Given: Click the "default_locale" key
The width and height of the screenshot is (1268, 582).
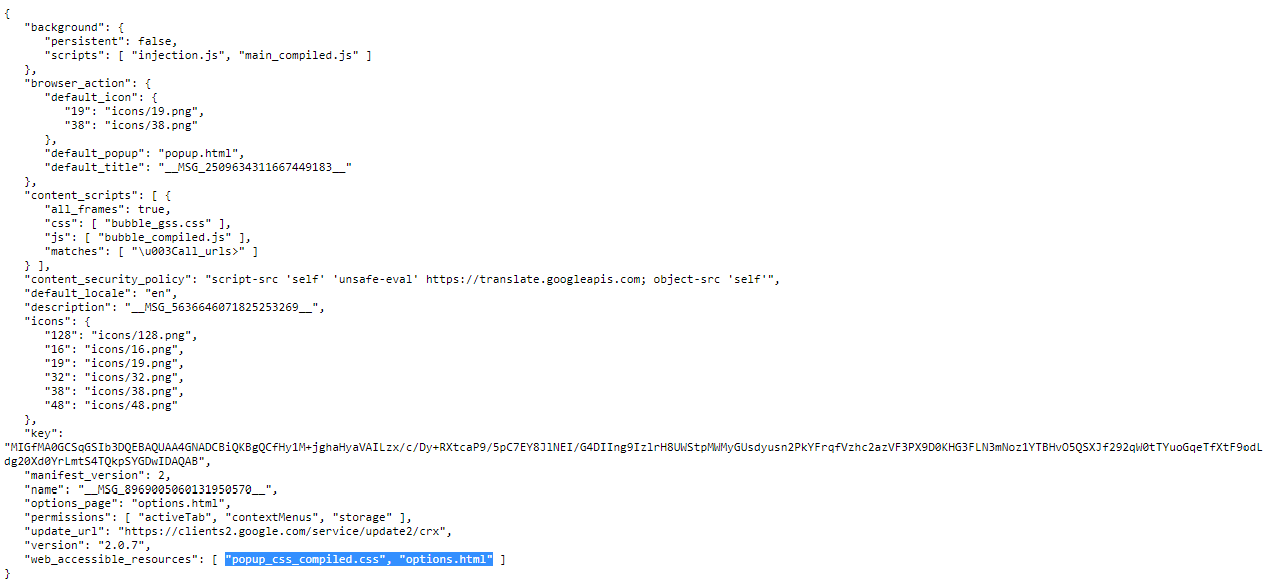Looking at the screenshot, I should [x=77, y=293].
